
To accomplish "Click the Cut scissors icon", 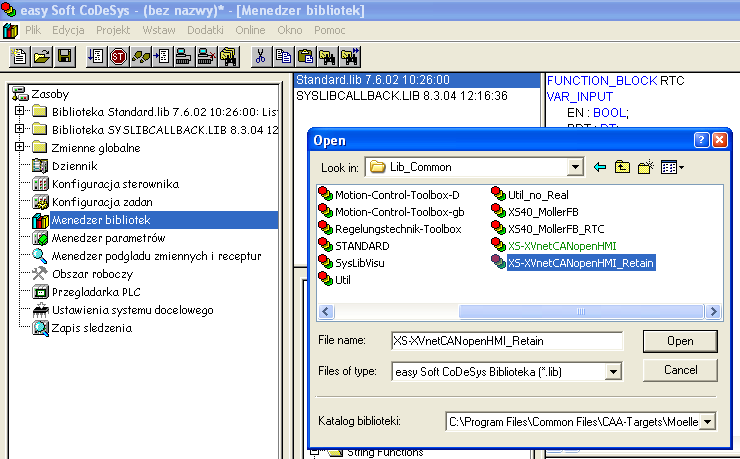I will tap(261, 57).
